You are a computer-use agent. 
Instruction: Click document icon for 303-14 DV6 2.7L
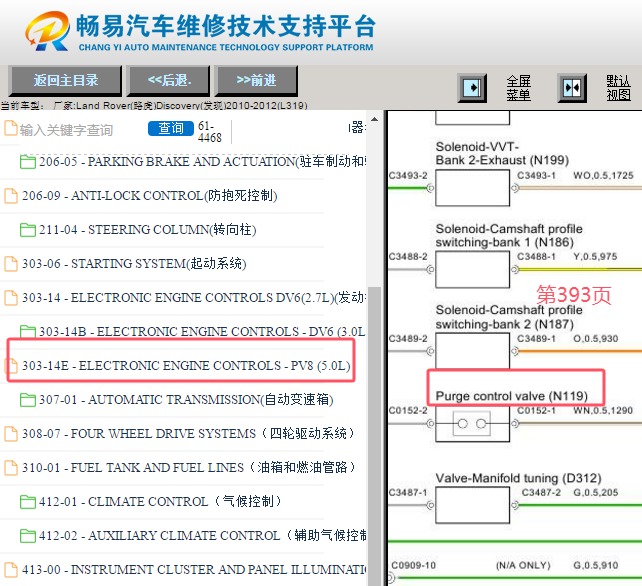click(x=11, y=298)
